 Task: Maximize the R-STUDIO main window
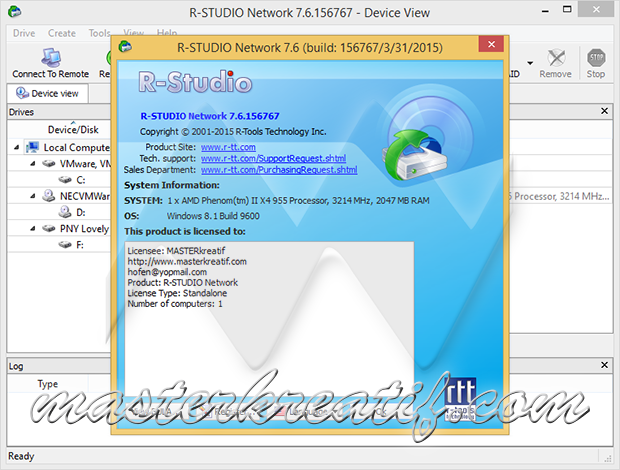(567, 10)
